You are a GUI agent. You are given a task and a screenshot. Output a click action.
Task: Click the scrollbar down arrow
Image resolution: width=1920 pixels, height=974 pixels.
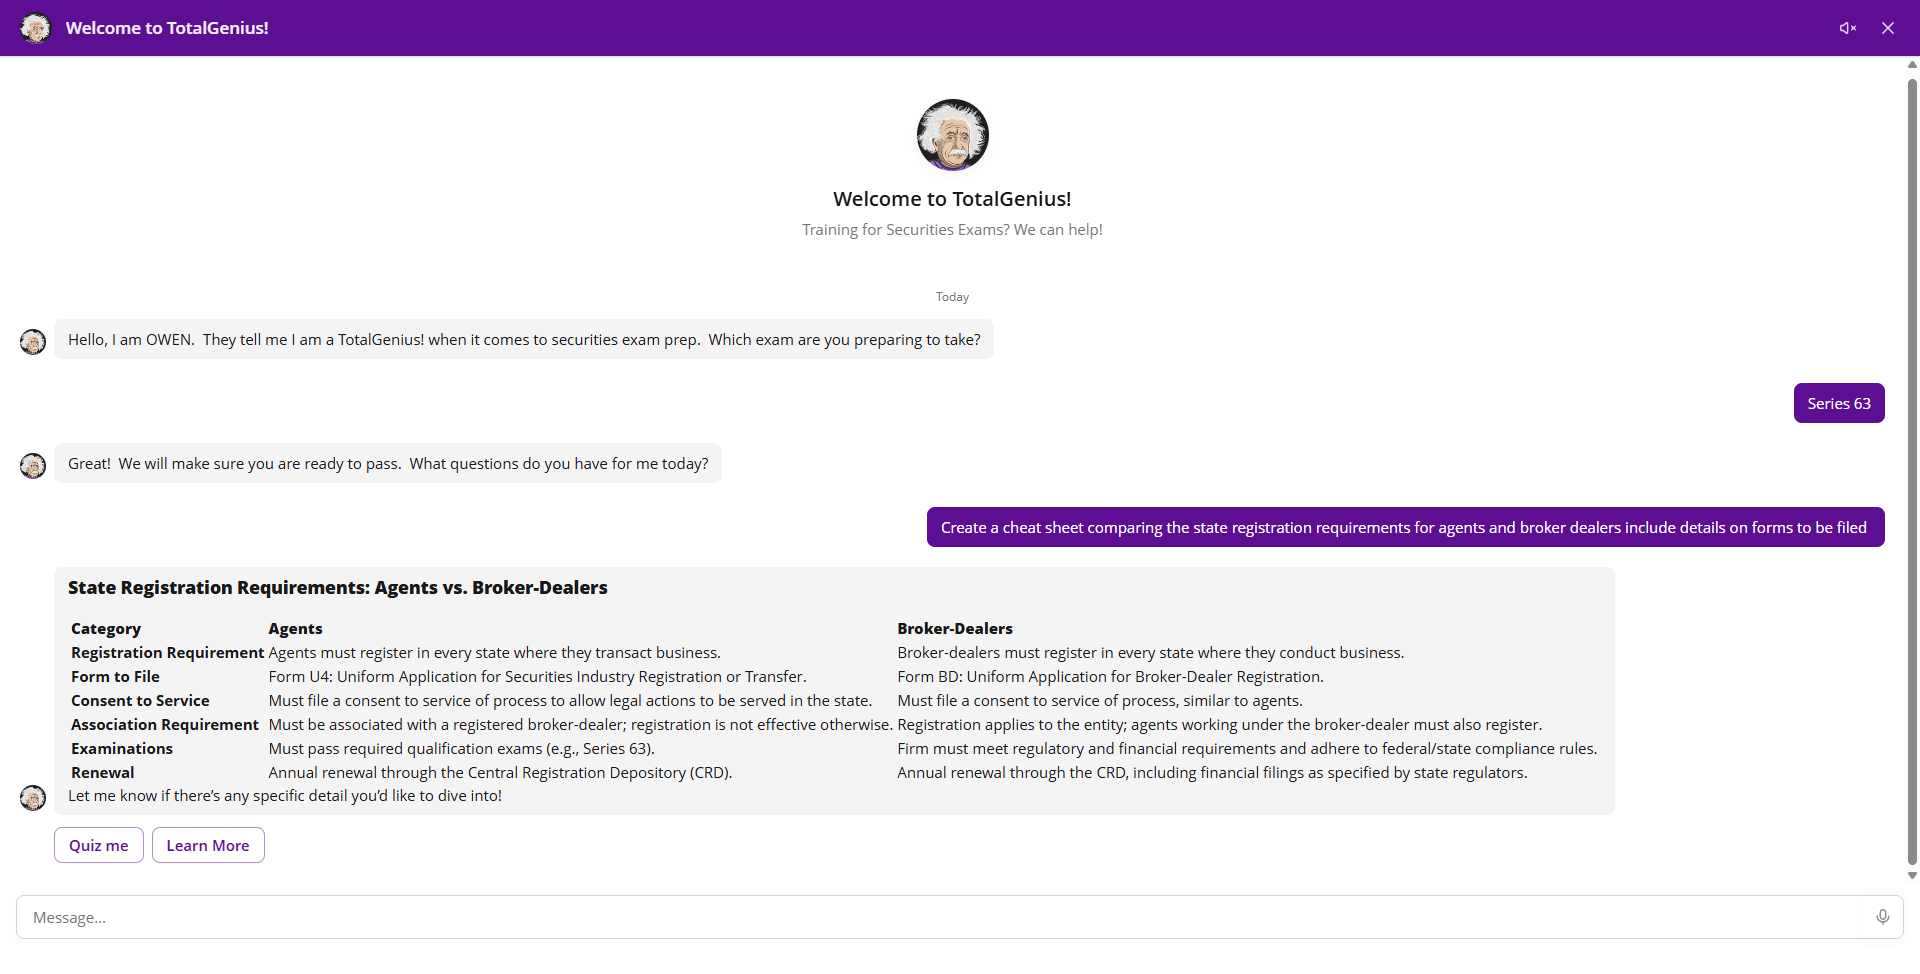[x=1912, y=876]
